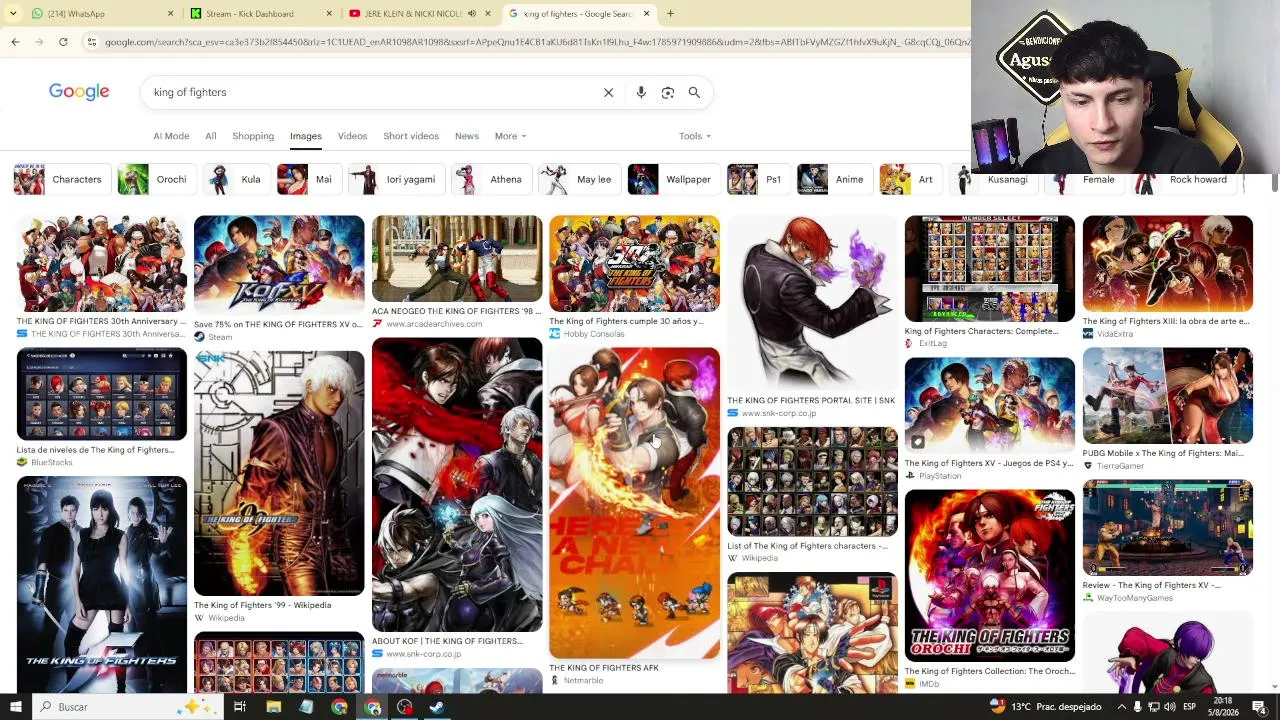The image size is (1280, 720).
Task: Open the notification center
Action: [x=1259, y=707]
